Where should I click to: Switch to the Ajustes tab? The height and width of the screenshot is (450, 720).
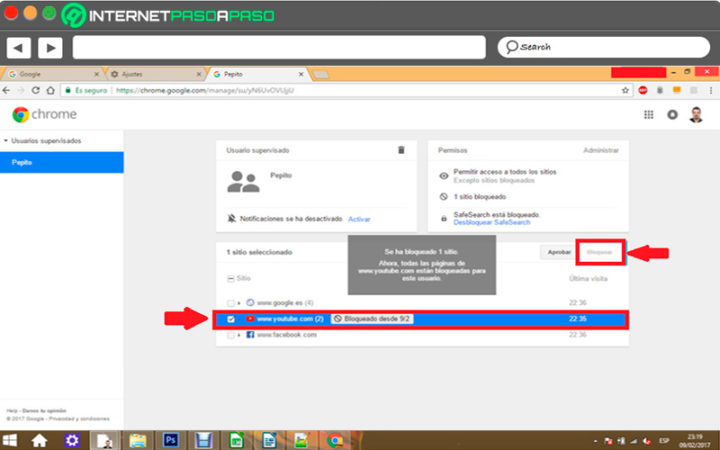pos(154,74)
